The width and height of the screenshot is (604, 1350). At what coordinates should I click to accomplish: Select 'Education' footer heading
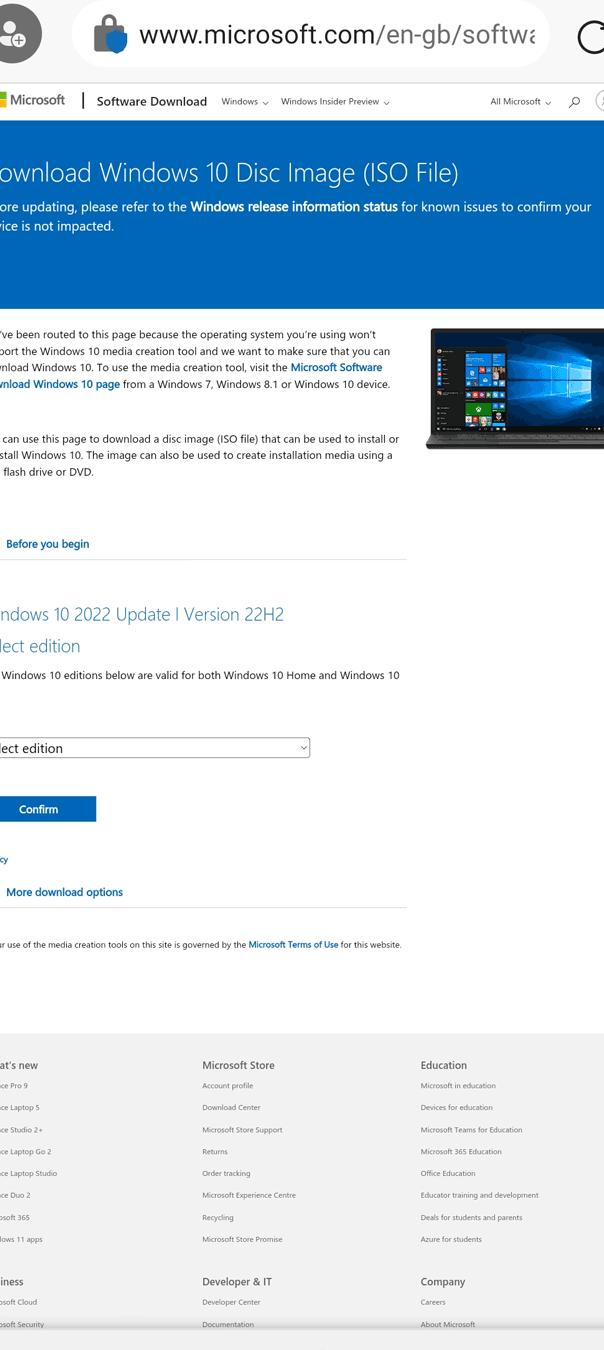pos(444,1066)
